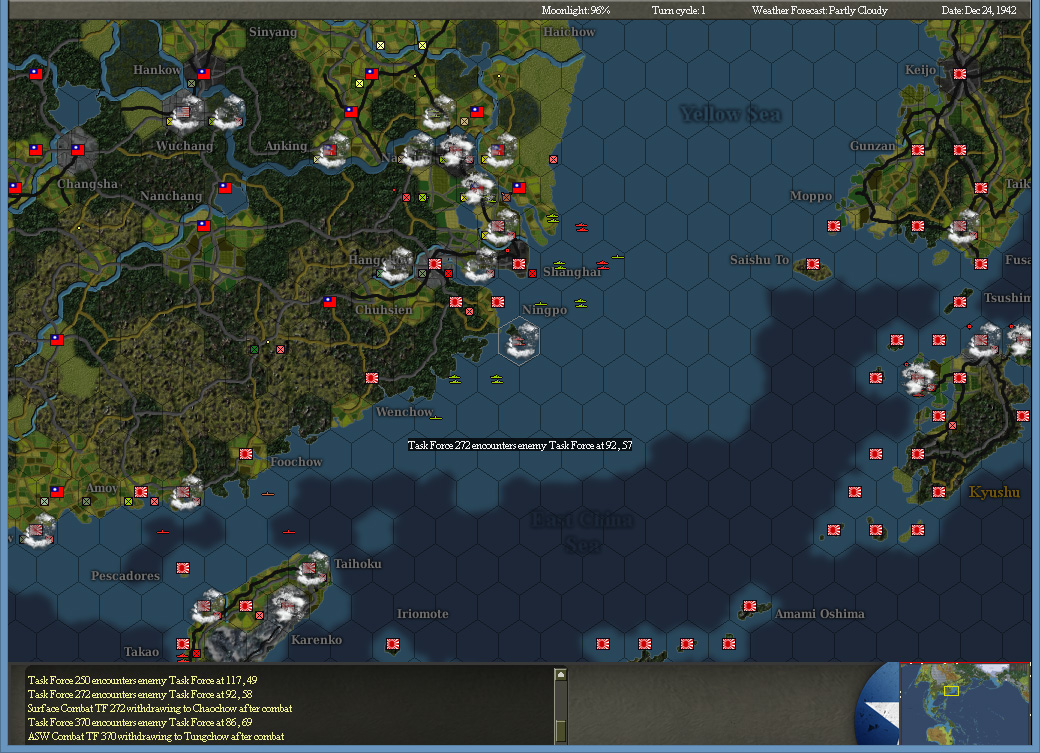Viewport: 1040px width, 753px height.
Task: Click the message log scrollbar thumb
Action: click(x=560, y=729)
